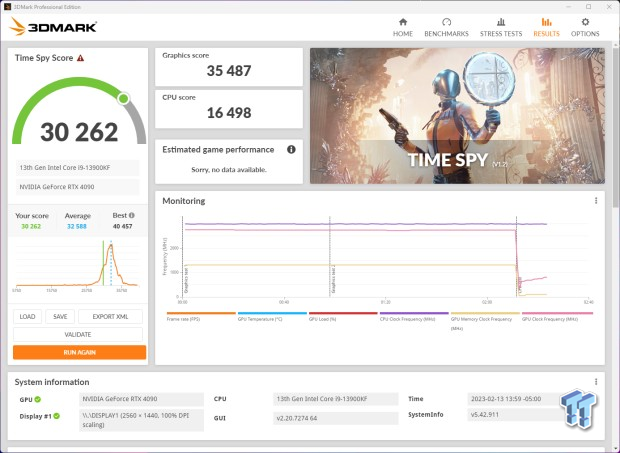Click Estimated game performance info icon
The image size is (620, 453).
pyautogui.click(x=291, y=149)
